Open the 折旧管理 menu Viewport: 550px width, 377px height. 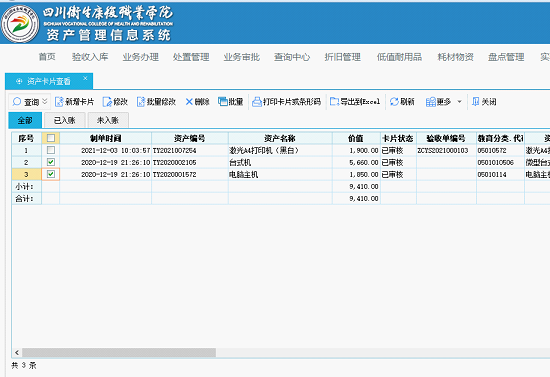point(343,57)
